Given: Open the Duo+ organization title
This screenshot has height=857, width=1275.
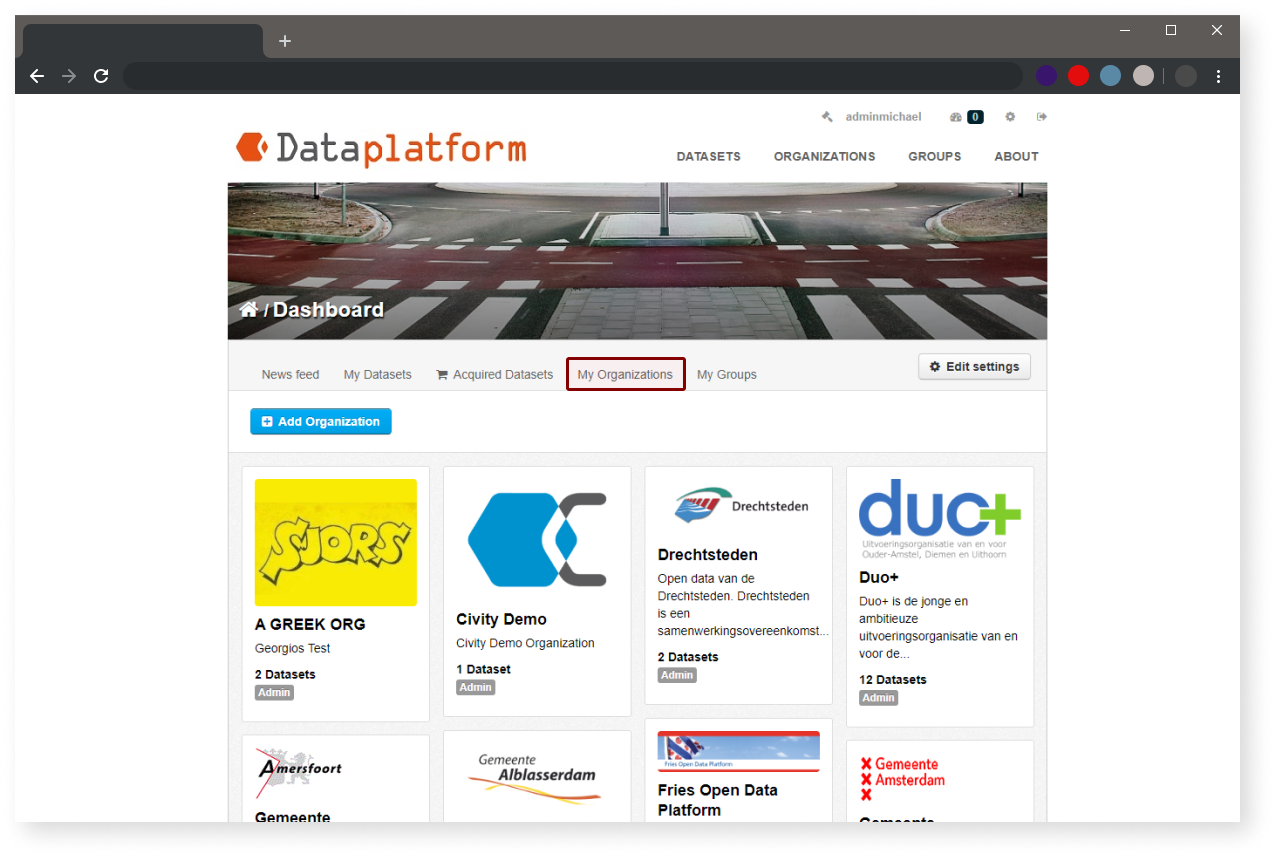Looking at the screenshot, I should pos(879,578).
